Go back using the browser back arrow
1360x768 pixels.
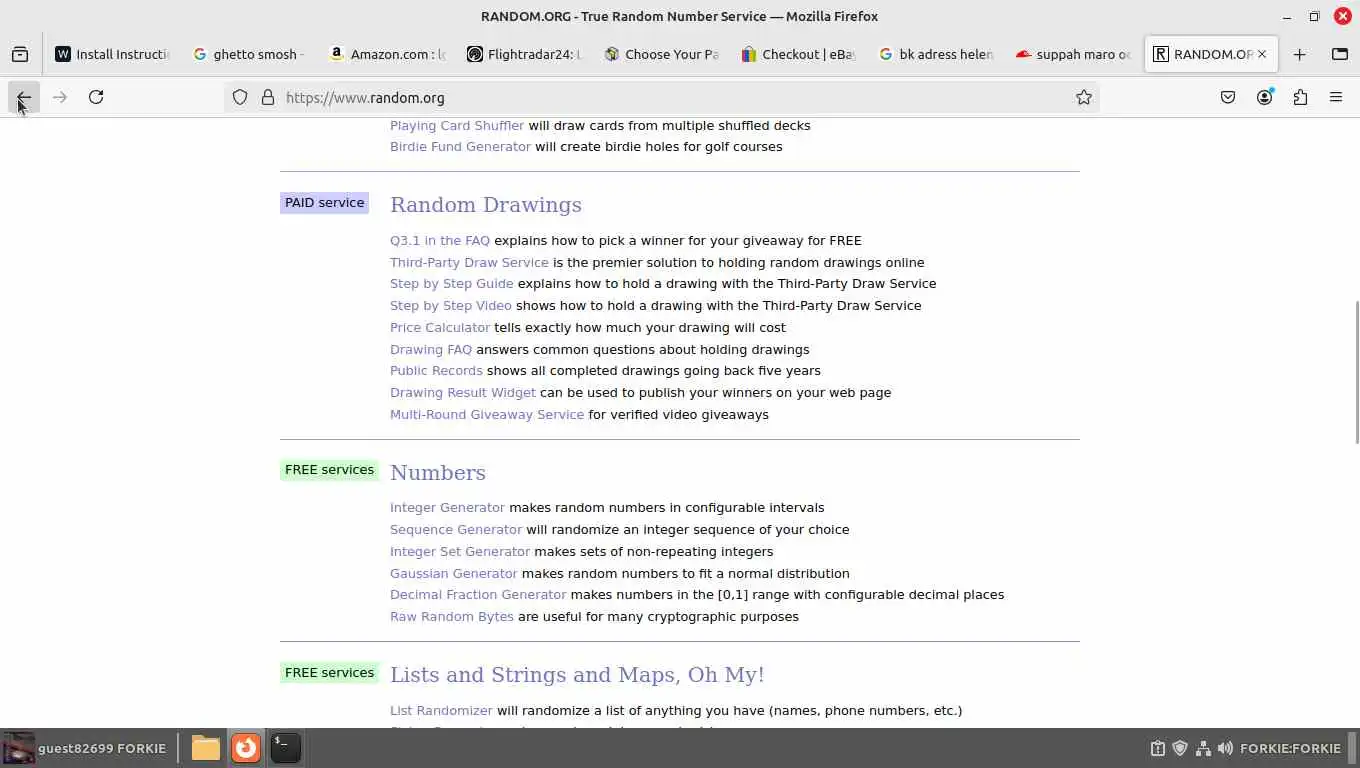pos(23,97)
